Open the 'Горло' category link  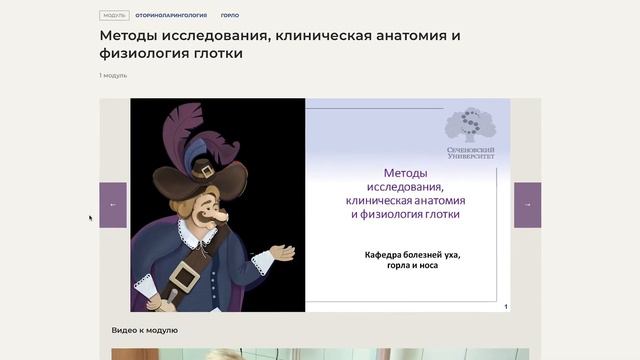point(230,16)
